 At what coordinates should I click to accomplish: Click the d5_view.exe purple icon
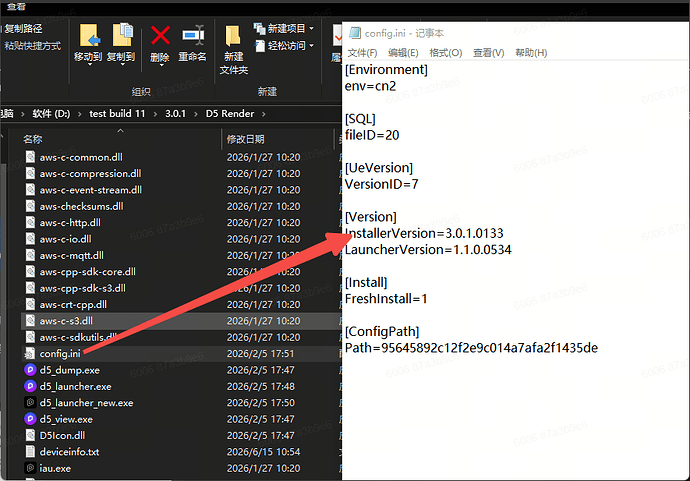point(30,419)
